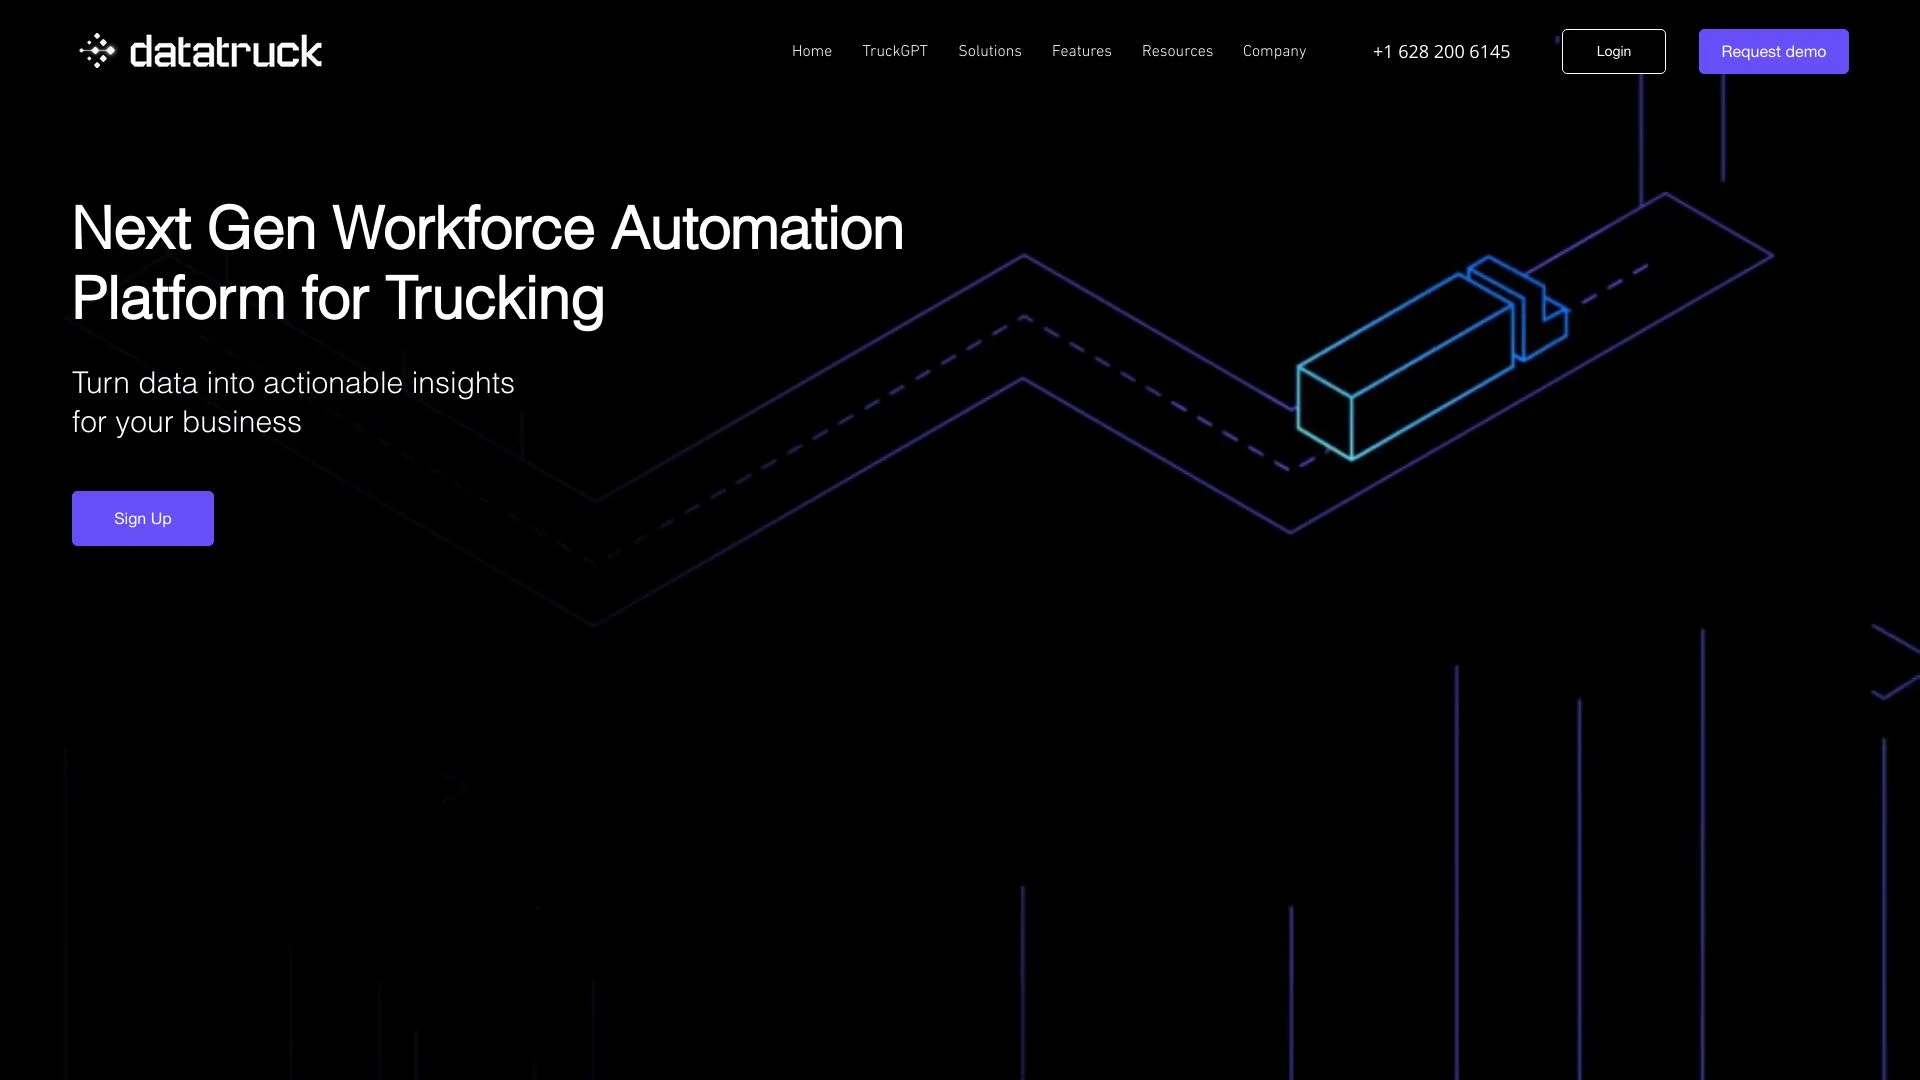
Task: Click the headline 'Next Gen Workforce Automation'
Action: 487,229
